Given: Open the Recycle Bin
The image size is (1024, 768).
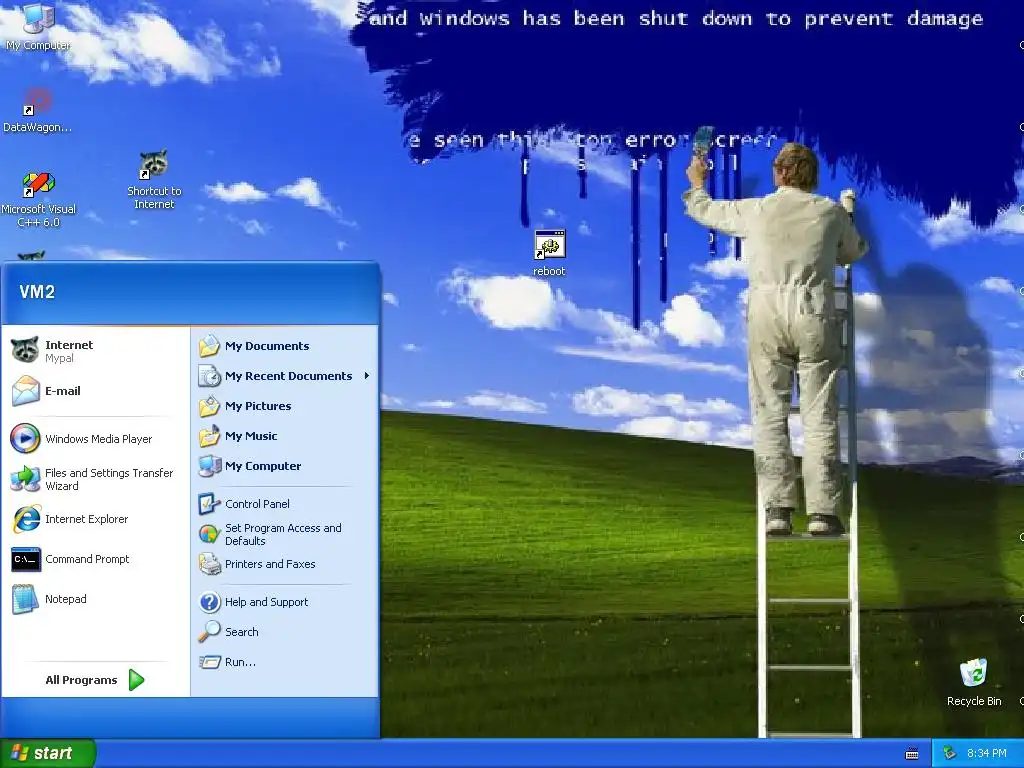Looking at the screenshot, I should click(x=974, y=682).
